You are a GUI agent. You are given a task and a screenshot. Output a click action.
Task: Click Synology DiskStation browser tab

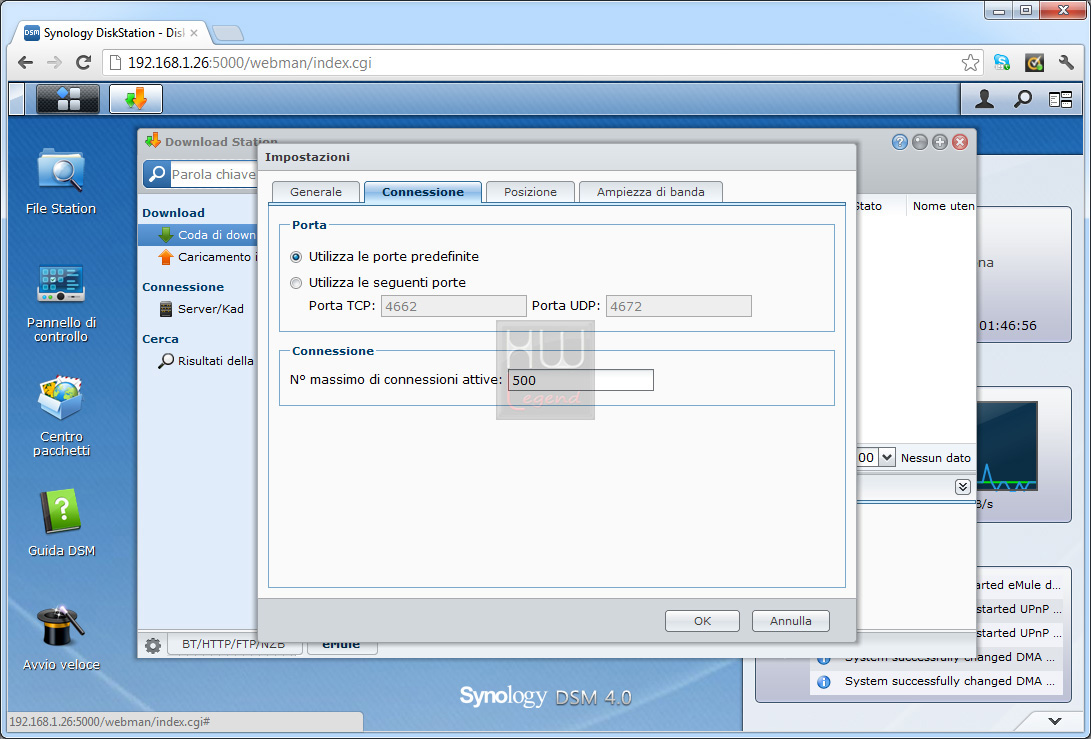[111, 33]
